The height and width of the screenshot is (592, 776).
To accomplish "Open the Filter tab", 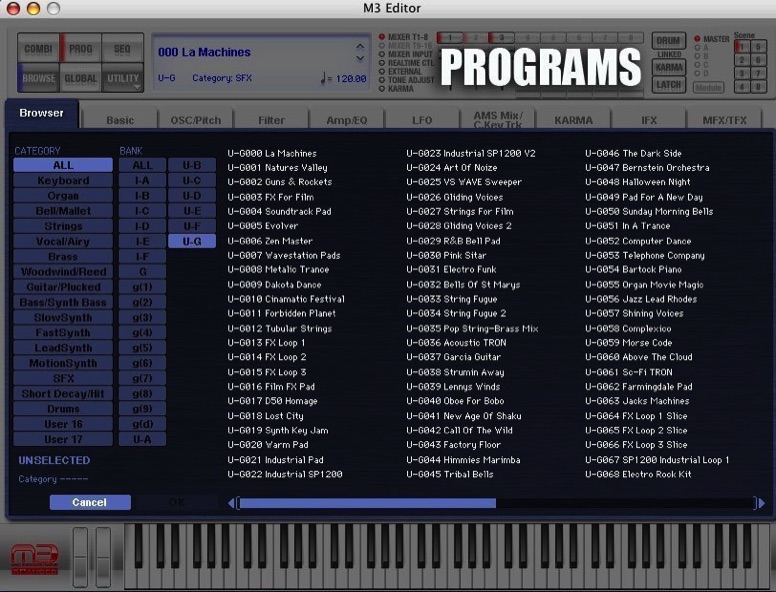I will tap(271, 120).
